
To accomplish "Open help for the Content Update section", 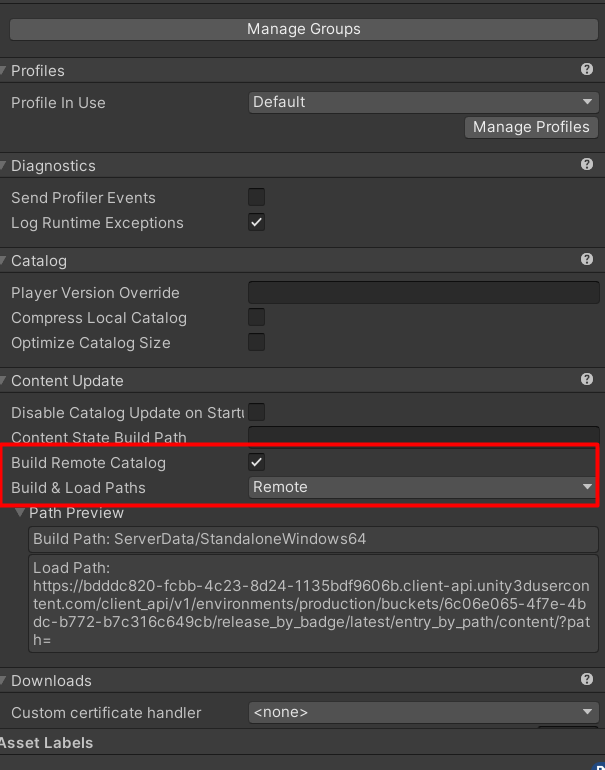I will point(587,380).
